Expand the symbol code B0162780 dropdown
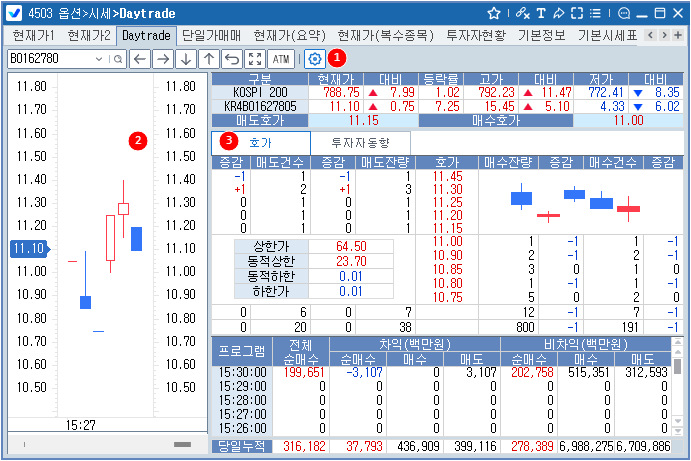 (x=99, y=59)
